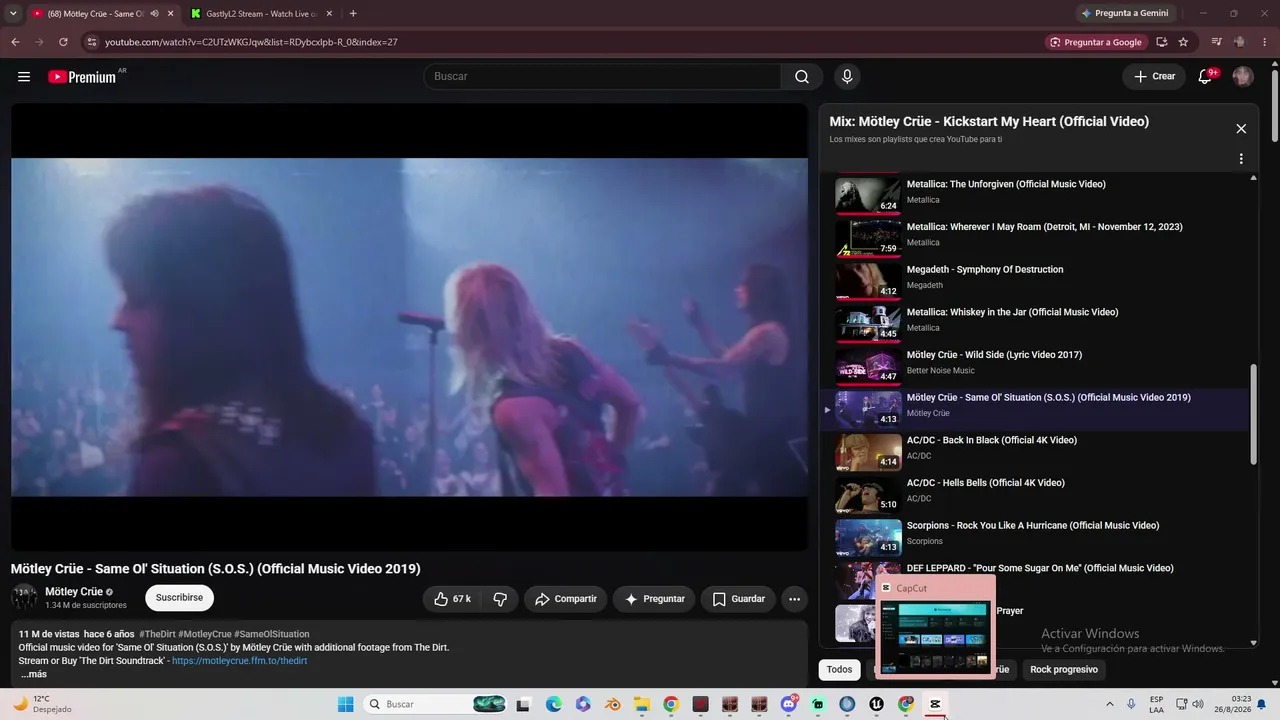Open YouTube notifications bell
The width and height of the screenshot is (1280, 720).
coord(1206,77)
